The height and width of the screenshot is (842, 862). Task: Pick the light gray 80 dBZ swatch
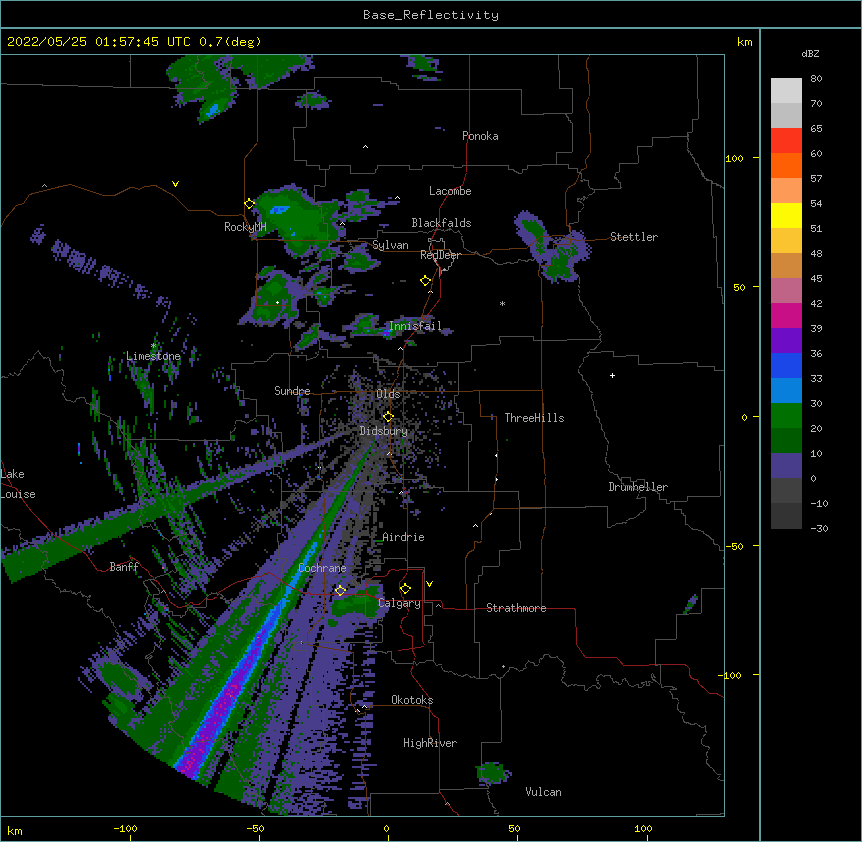(x=786, y=91)
